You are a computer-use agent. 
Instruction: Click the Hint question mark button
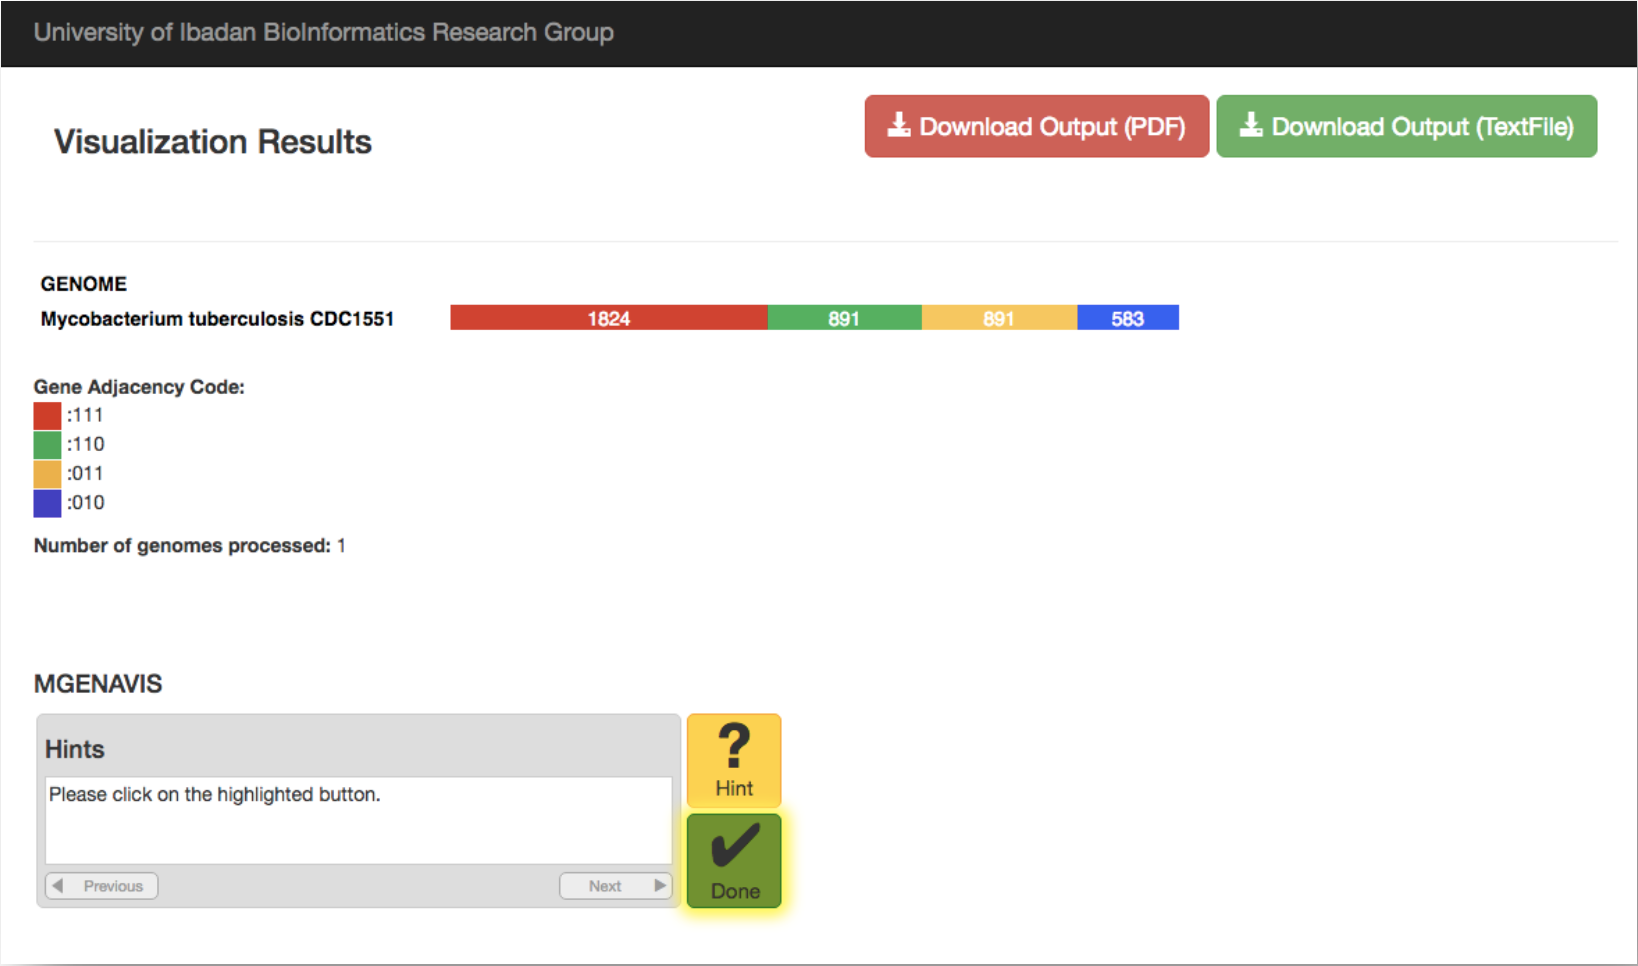pyautogui.click(x=734, y=760)
